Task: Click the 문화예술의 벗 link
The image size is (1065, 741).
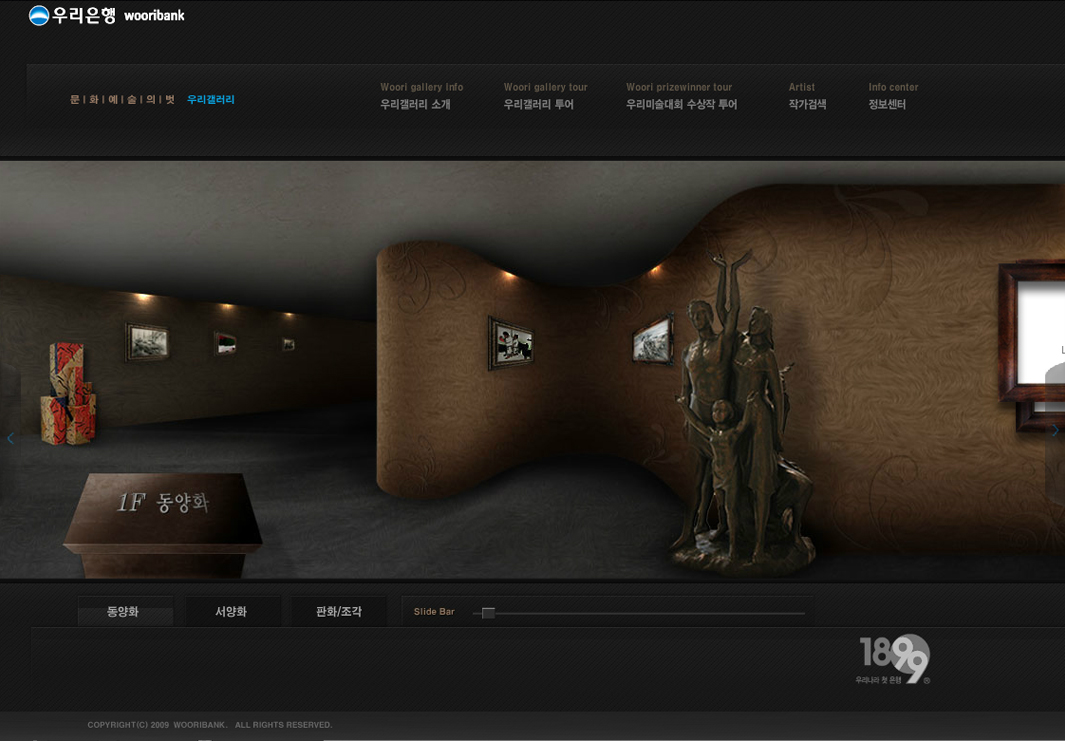Action: pos(122,100)
